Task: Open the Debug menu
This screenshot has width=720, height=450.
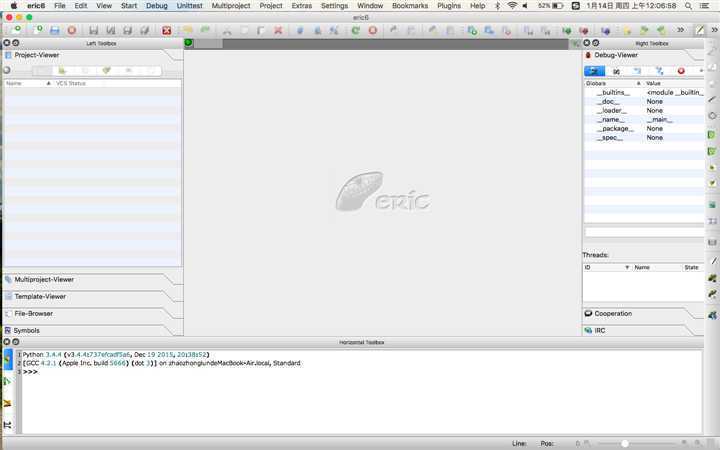Action: coord(157,6)
